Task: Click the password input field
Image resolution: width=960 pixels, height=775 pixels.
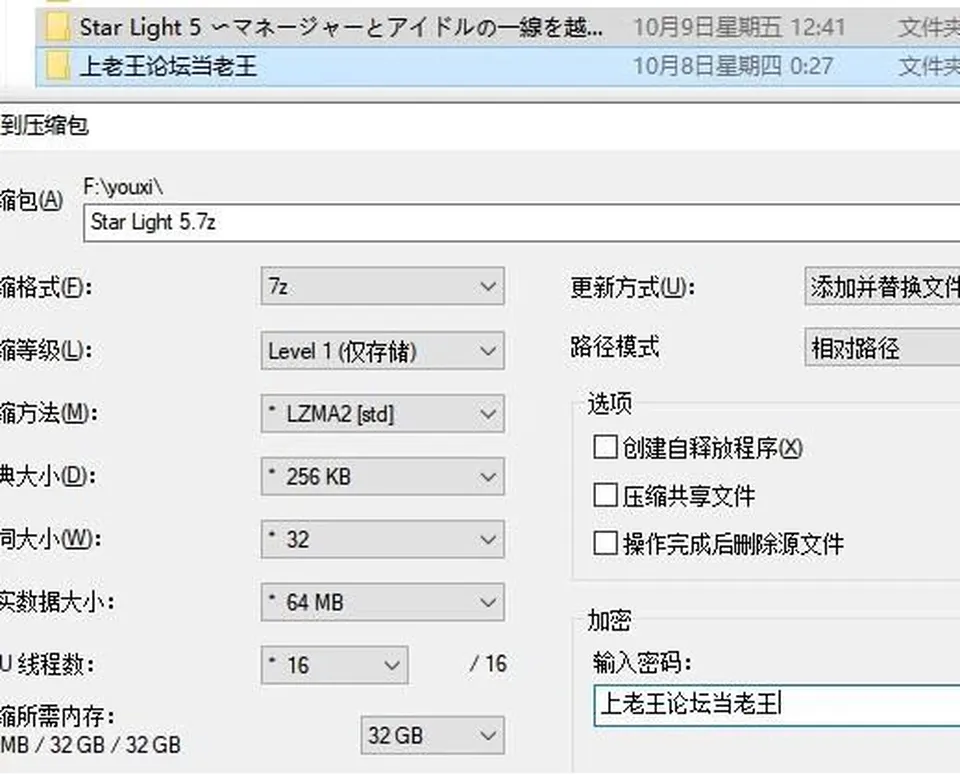Action: (x=776, y=705)
